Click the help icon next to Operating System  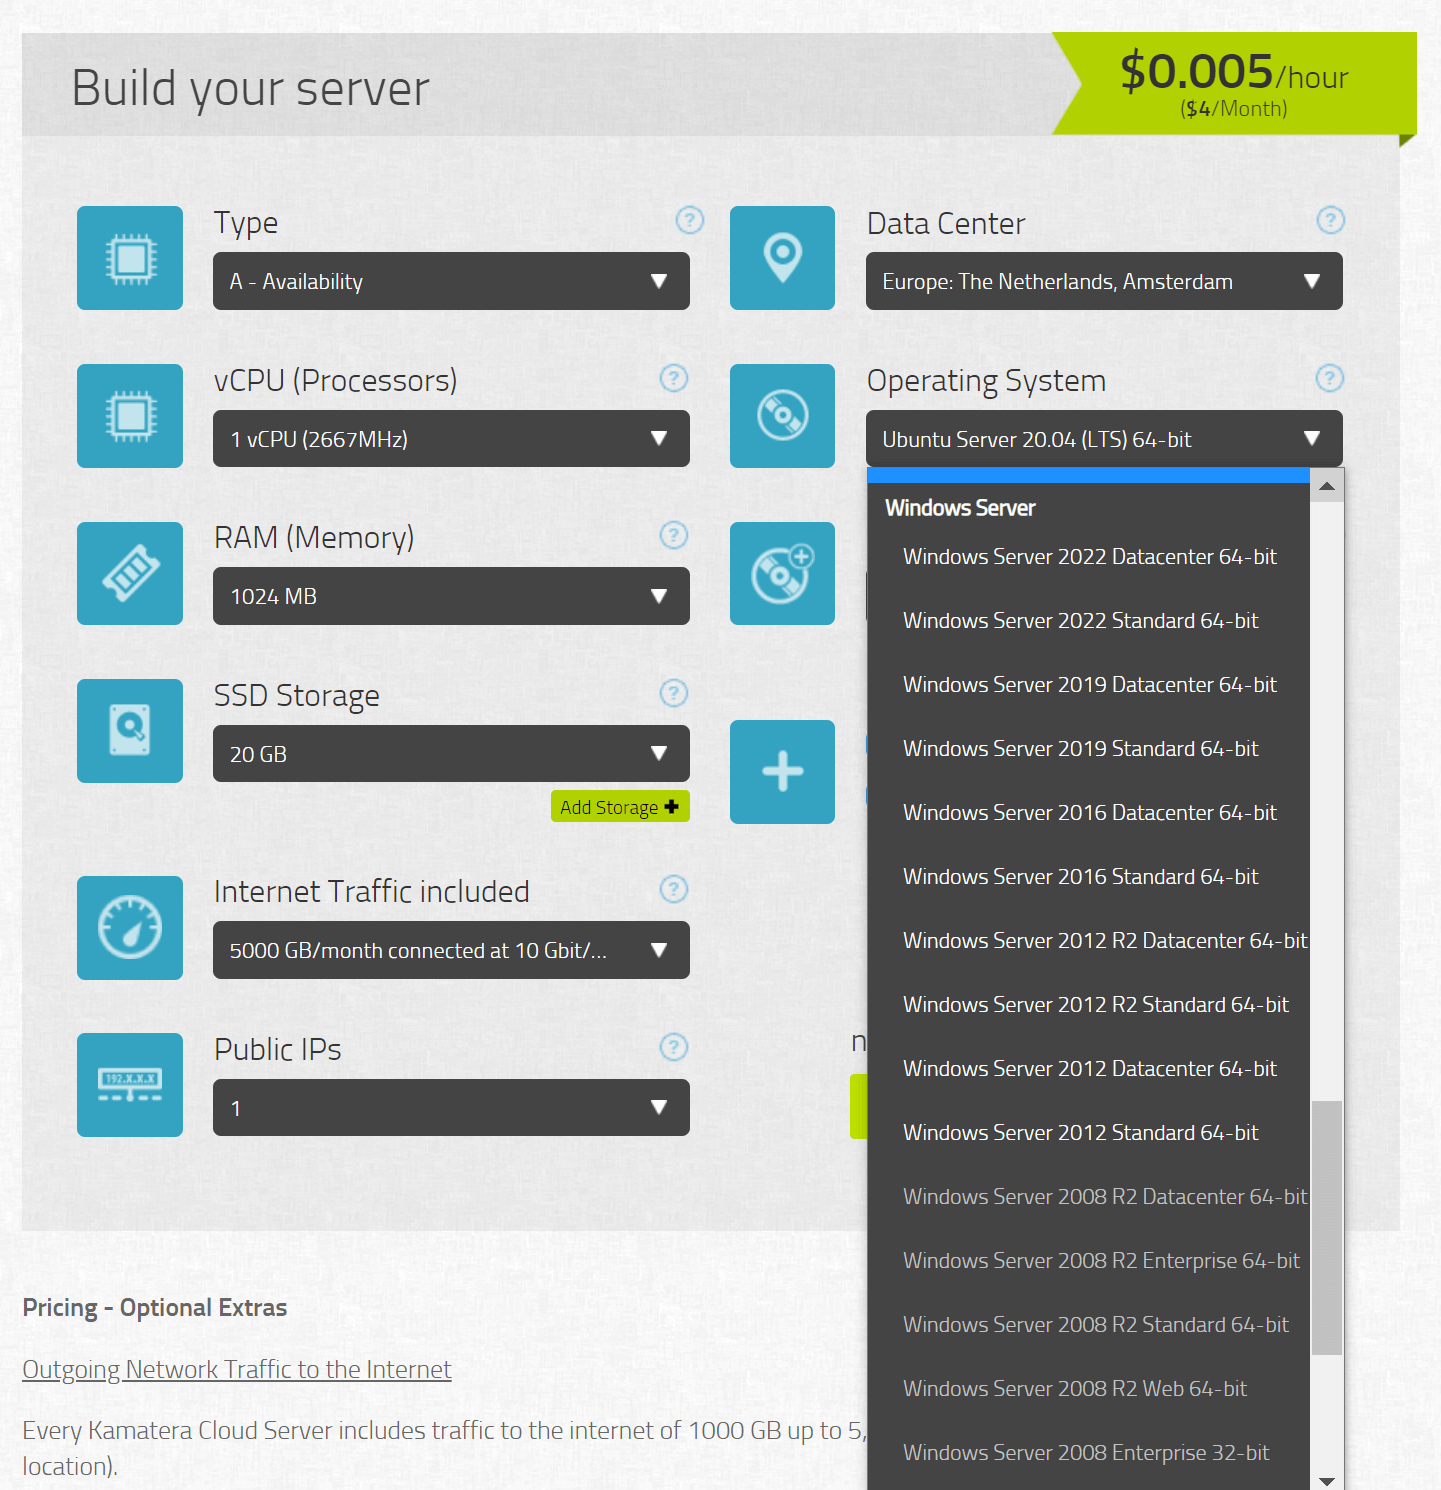pos(1329,378)
